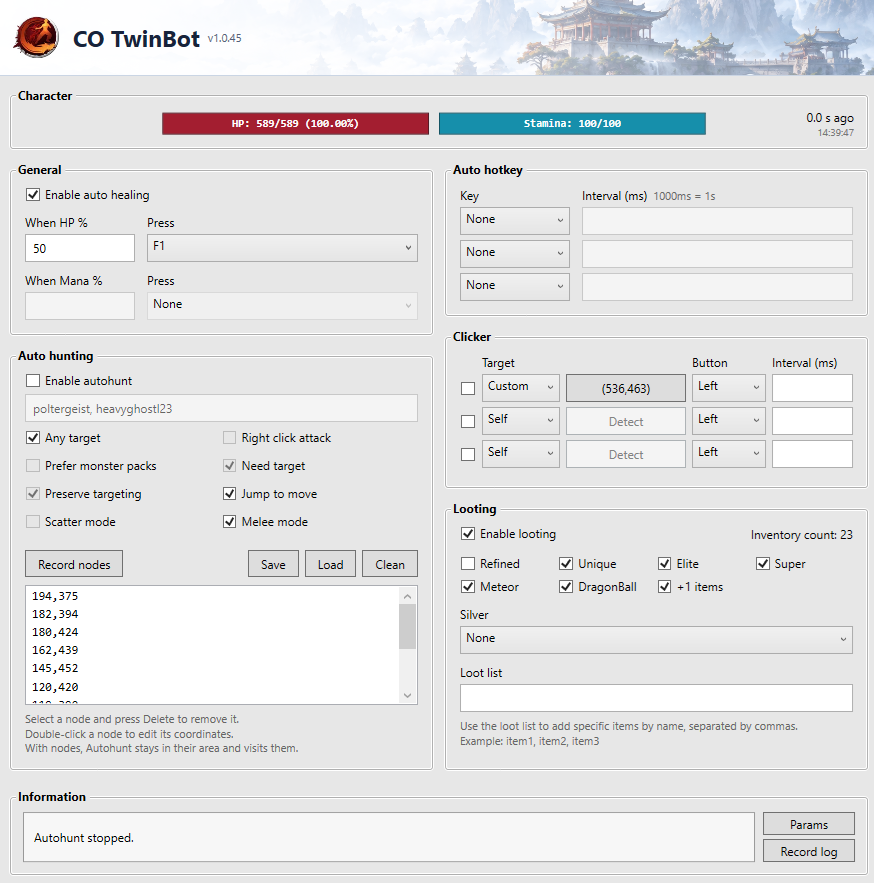The image size is (874, 883).
Task: Open Button dropdown in third clicker row
Action: pos(729,454)
